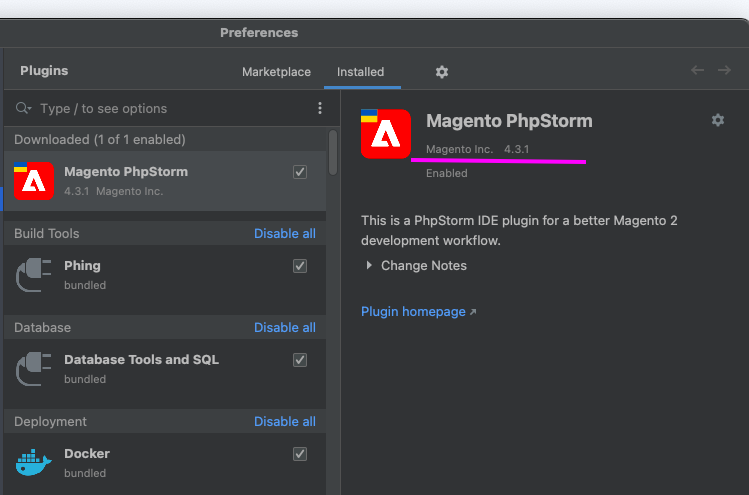Click the Magento PhpStorm details title
Viewport: 749px width, 495px height.
pos(509,121)
